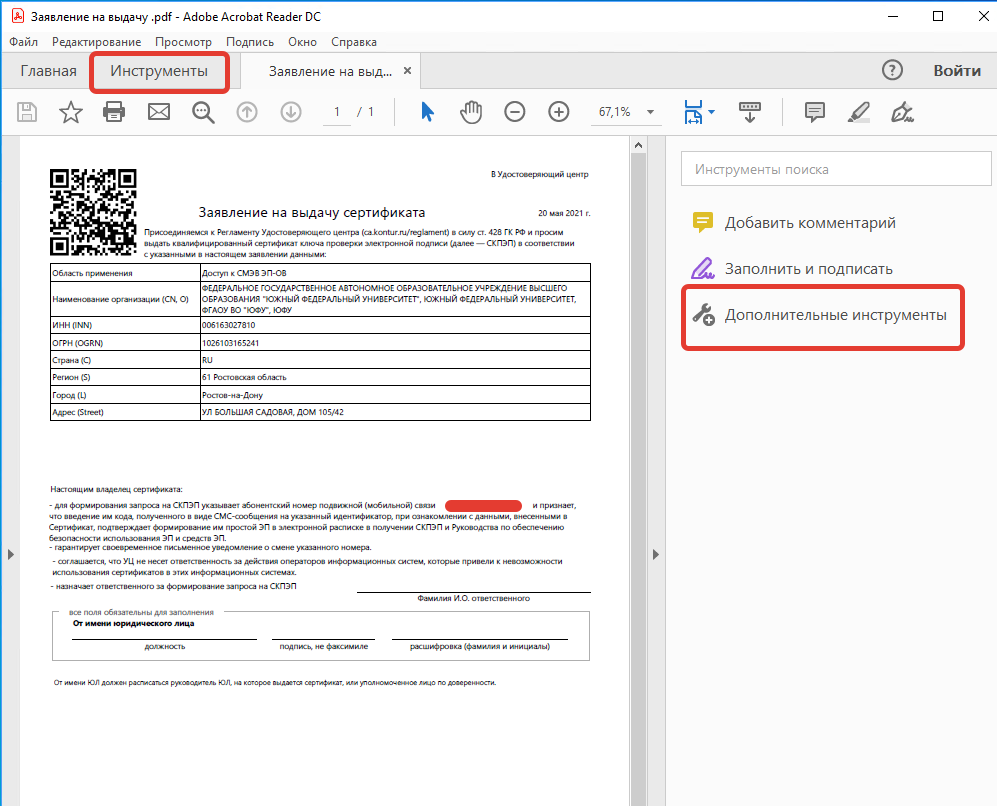Select the Highlight text pen tool

coord(859,113)
